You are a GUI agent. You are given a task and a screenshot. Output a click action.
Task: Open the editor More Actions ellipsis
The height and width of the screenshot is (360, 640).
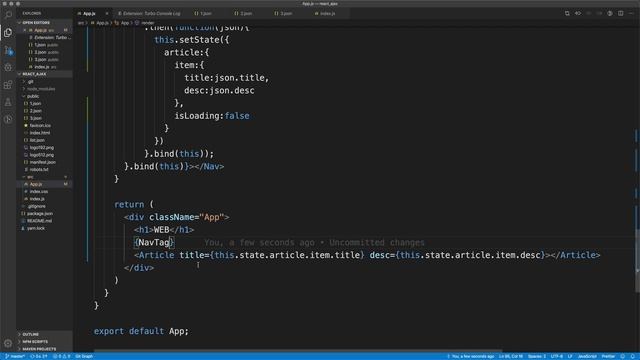(x=631, y=13)
